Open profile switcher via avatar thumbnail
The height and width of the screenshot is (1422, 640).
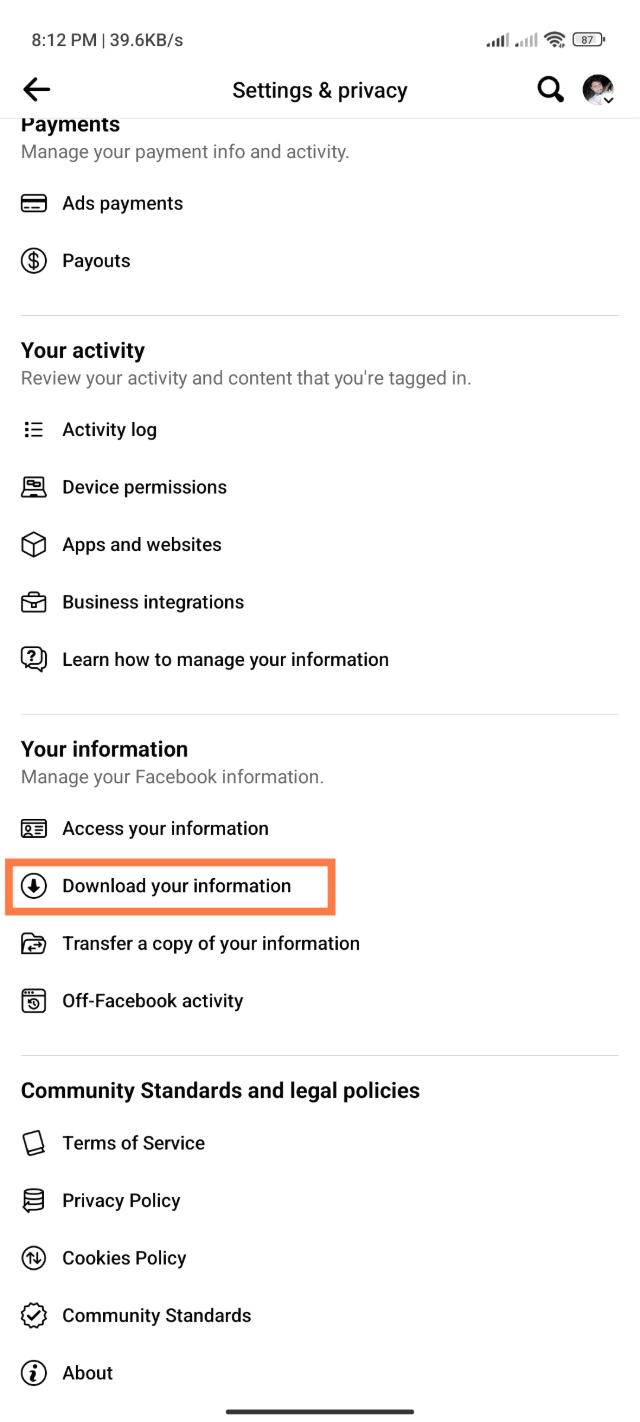tap(598, 90)
